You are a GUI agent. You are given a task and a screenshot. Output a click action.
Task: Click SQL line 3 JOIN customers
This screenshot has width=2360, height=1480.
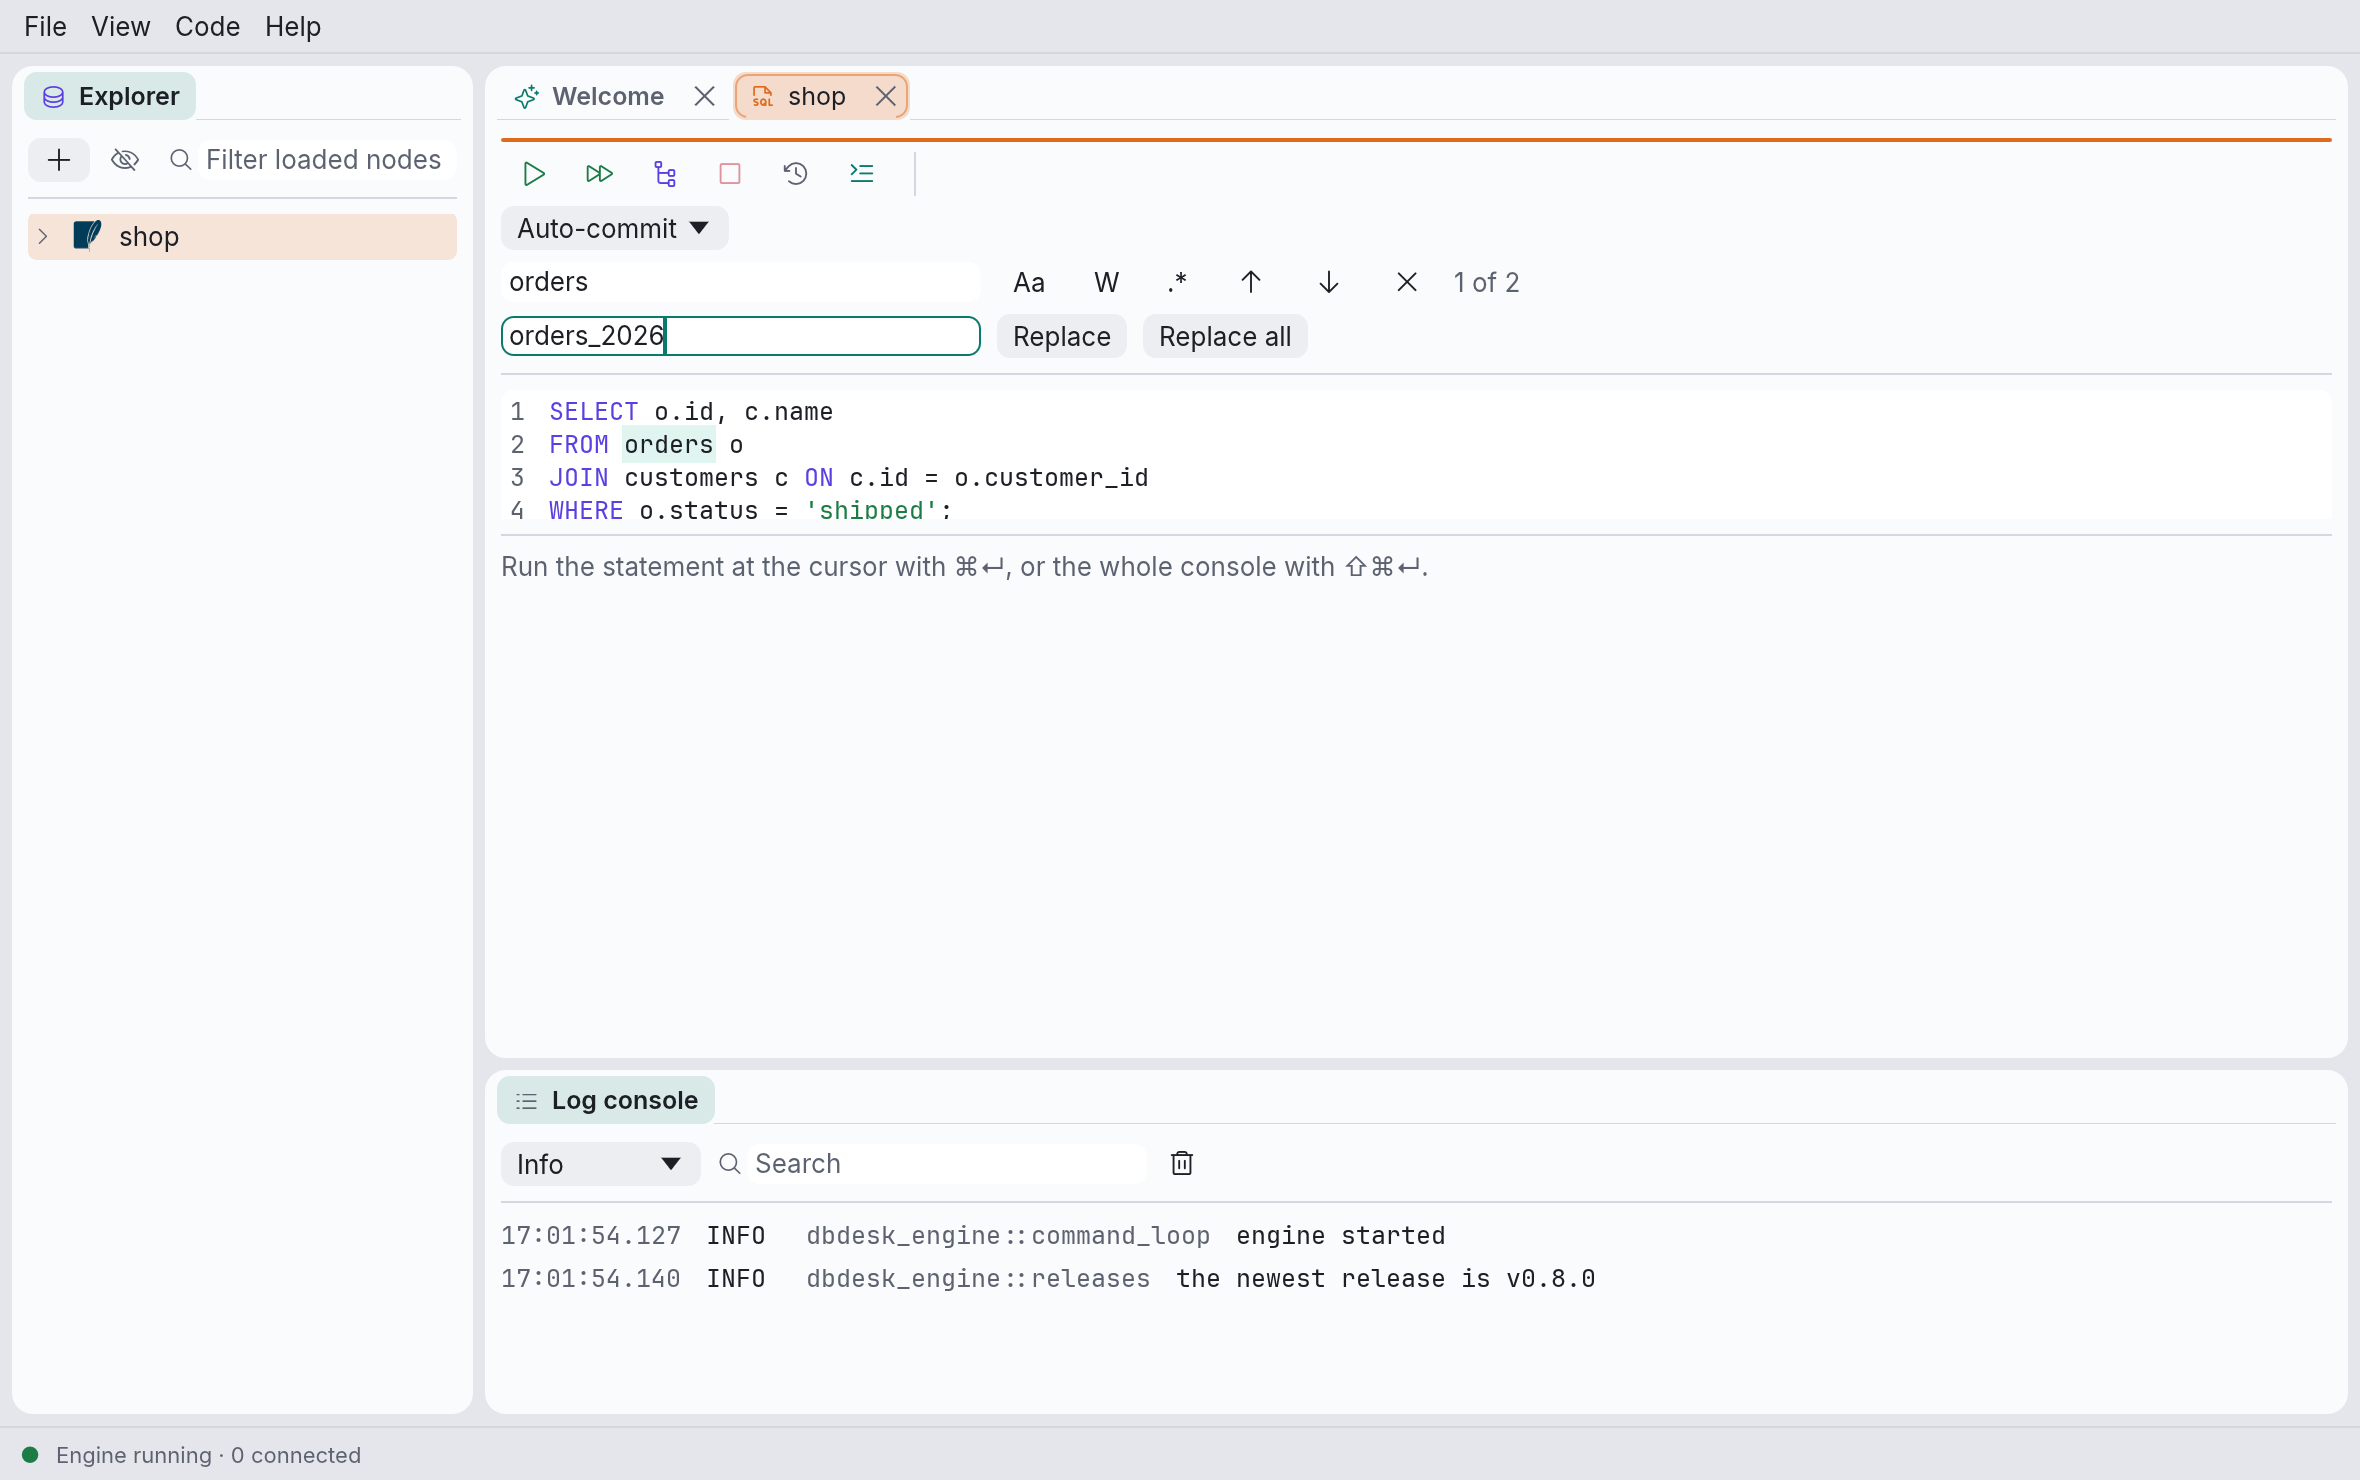(x=848, y=478)
